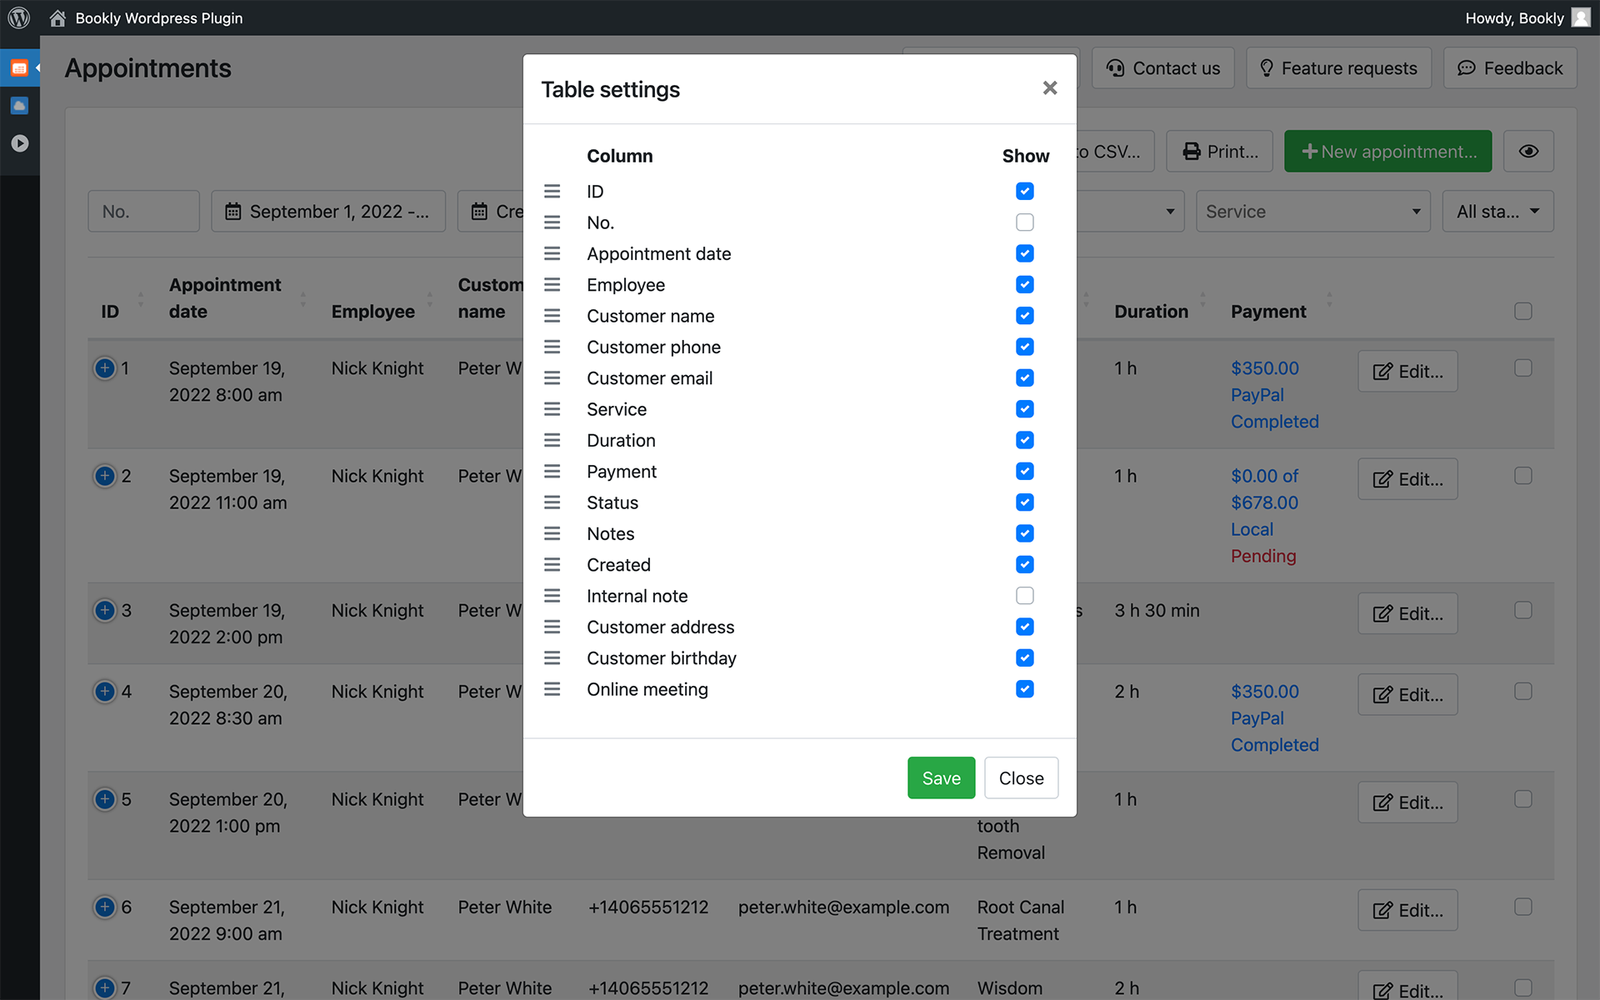
Task: Click the orange Bookly icon in the sidebar
Action: coord(20,68)
